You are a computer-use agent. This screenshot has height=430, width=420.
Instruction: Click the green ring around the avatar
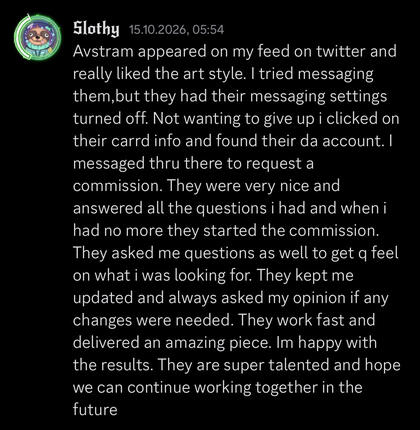(38, 37)
